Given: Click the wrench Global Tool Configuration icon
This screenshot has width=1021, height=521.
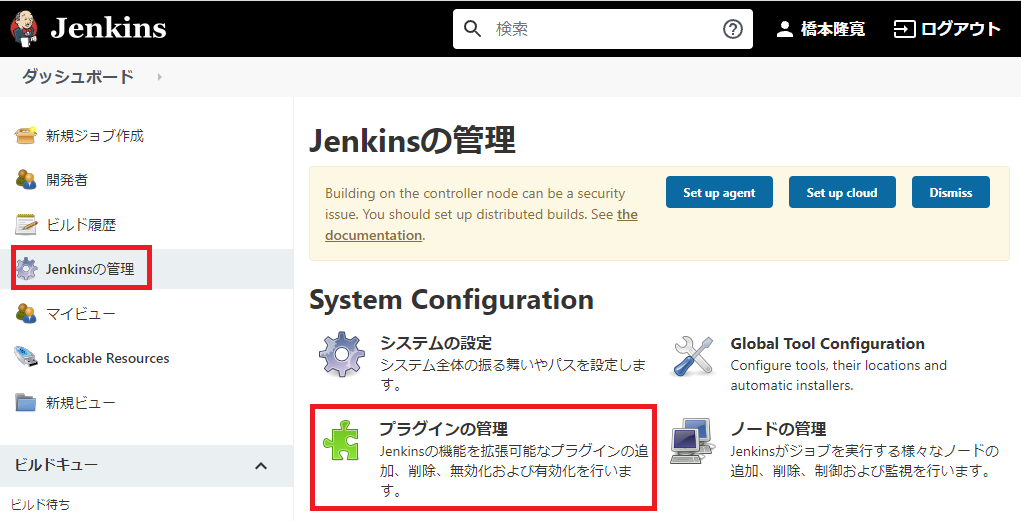Looking at the screenshot, I should tap(692, 357).
